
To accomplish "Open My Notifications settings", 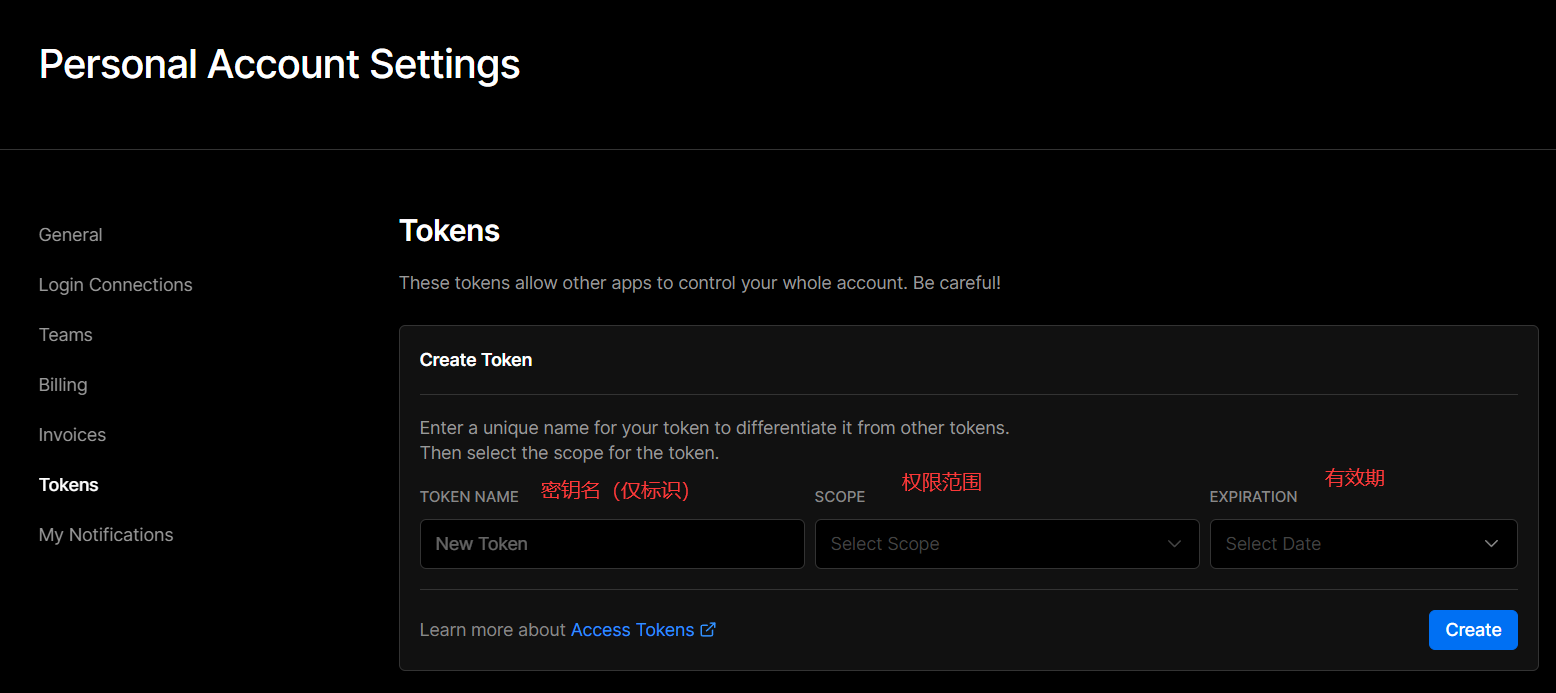I will pyautogui.click(x=106, y=535).
